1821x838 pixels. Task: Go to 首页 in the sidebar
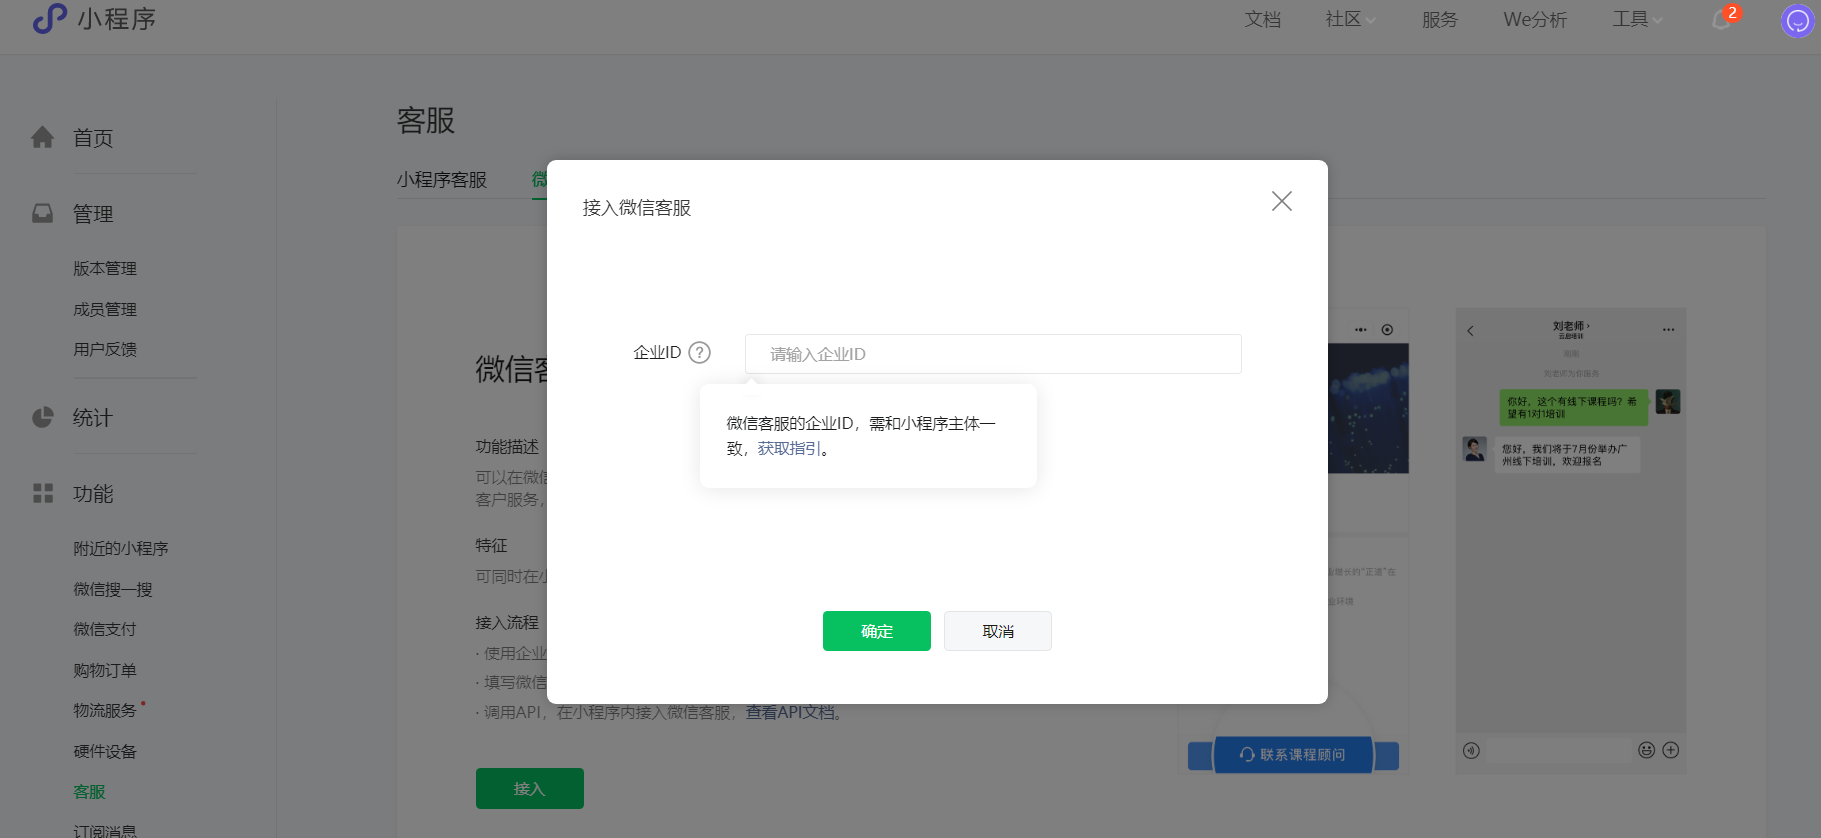[93, 138]
